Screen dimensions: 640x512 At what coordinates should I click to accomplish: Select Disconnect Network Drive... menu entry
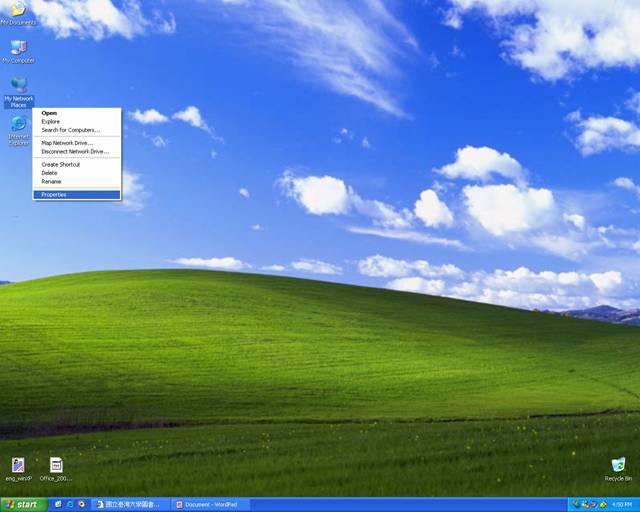(x=77, y=151)
